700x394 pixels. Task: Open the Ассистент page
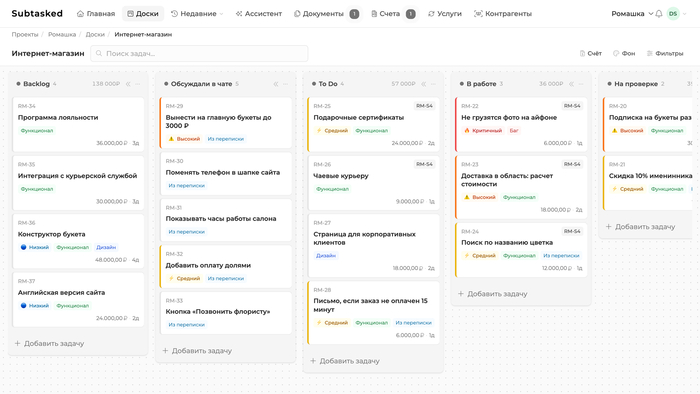click(259, 14)
